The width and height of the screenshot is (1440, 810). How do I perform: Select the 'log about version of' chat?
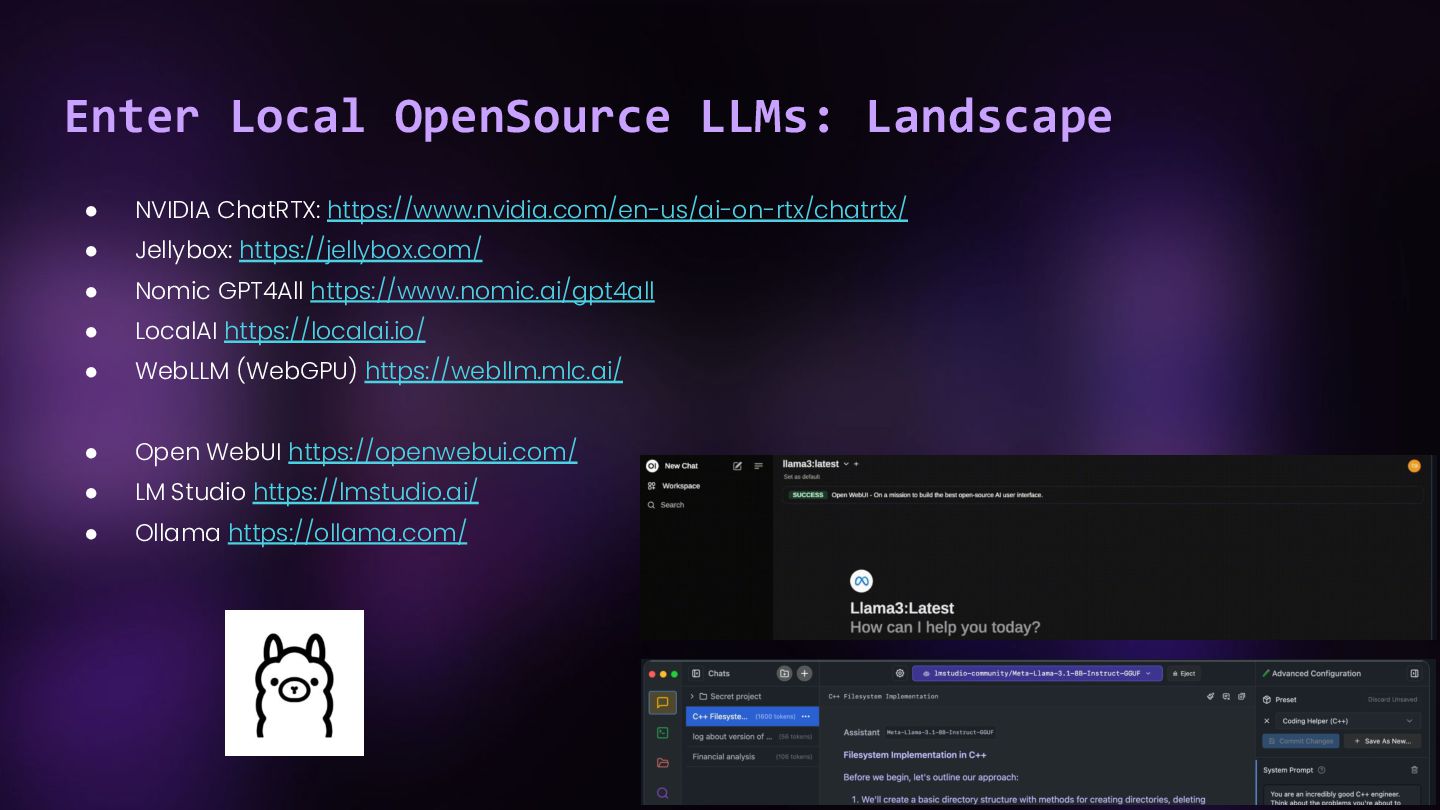tap(752, 737)
